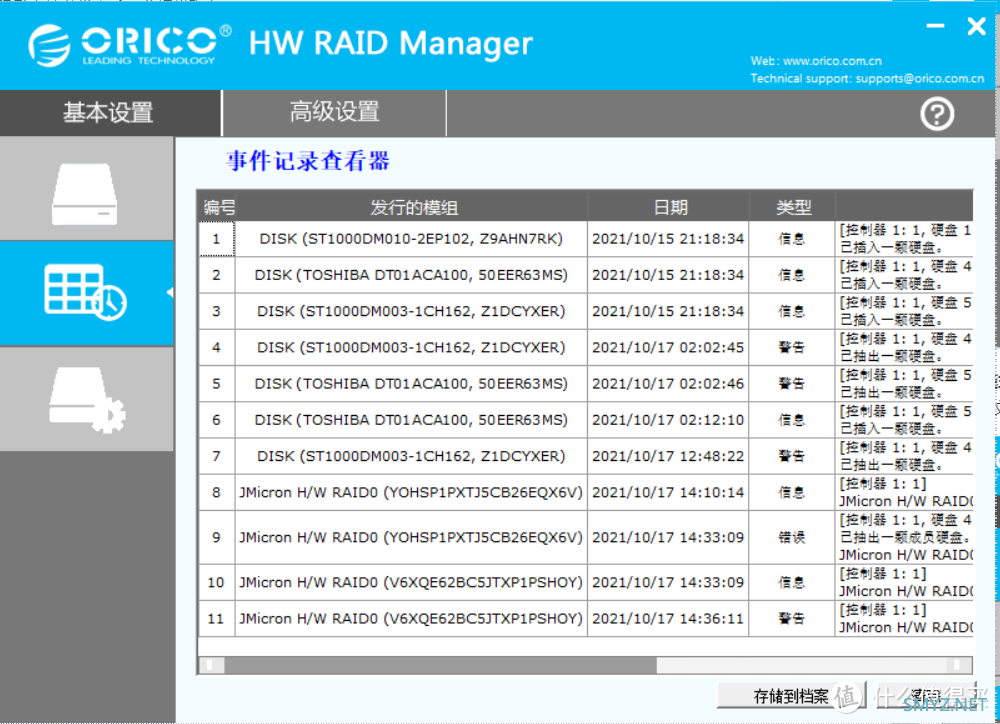The image size is (1000, 724).
Task: Select TOSHIBA DT01ACA100 entry in row 2
Action: [411, 276]
